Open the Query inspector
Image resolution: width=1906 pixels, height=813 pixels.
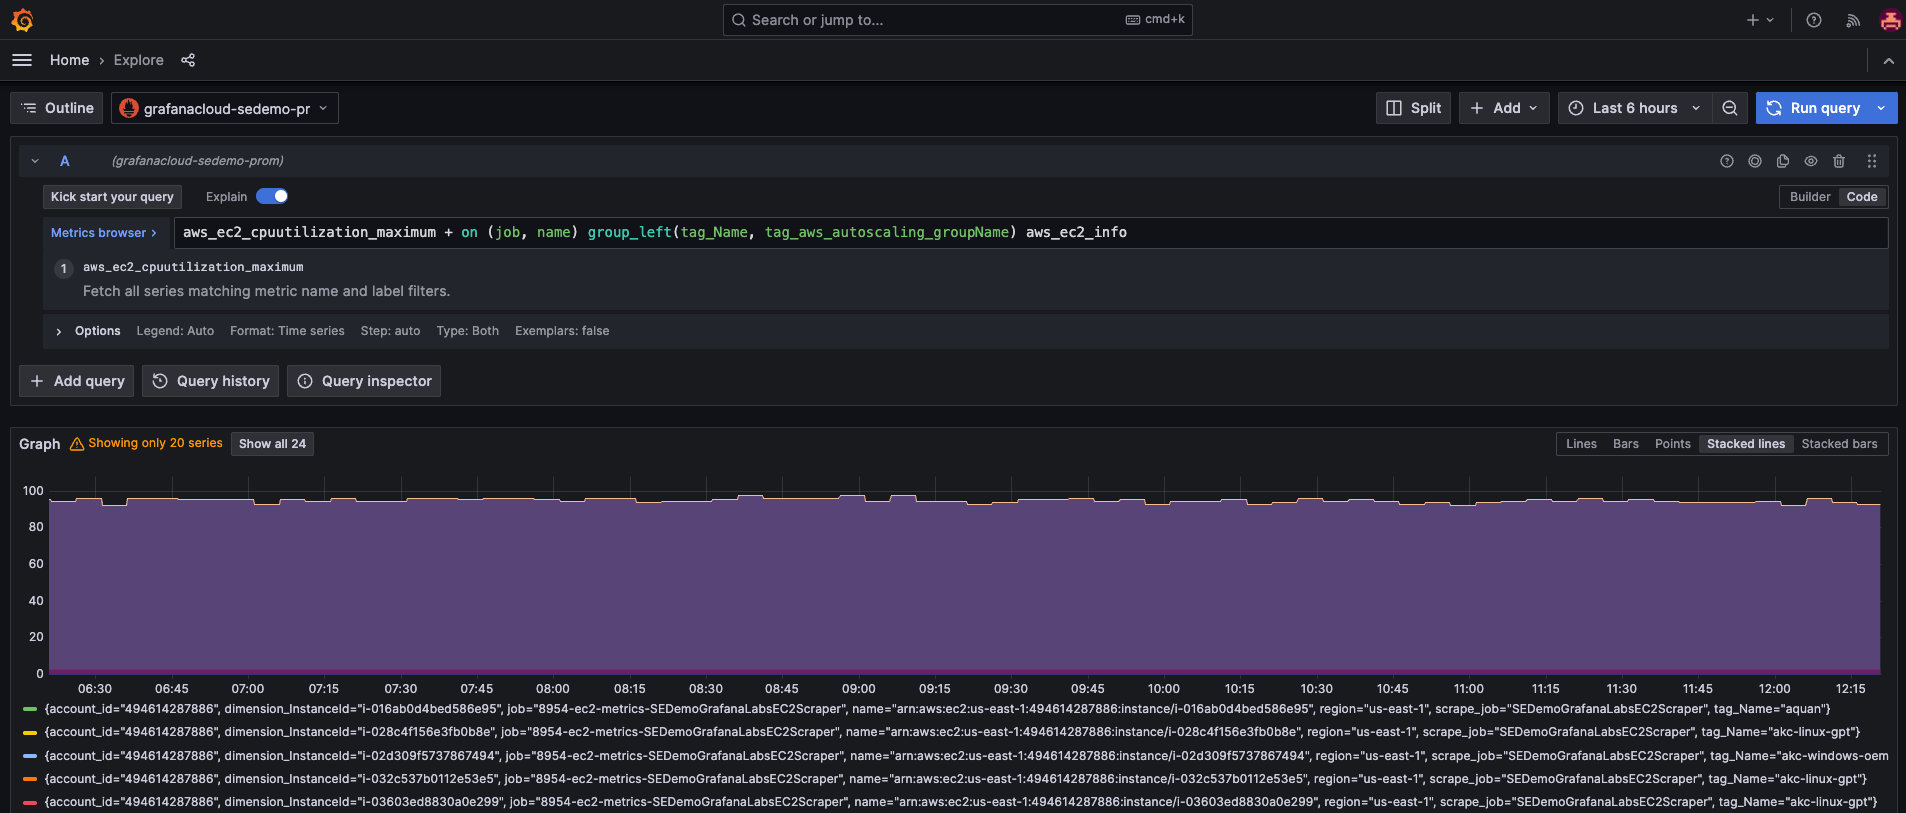pyautogui.click(x=364, y=381)
